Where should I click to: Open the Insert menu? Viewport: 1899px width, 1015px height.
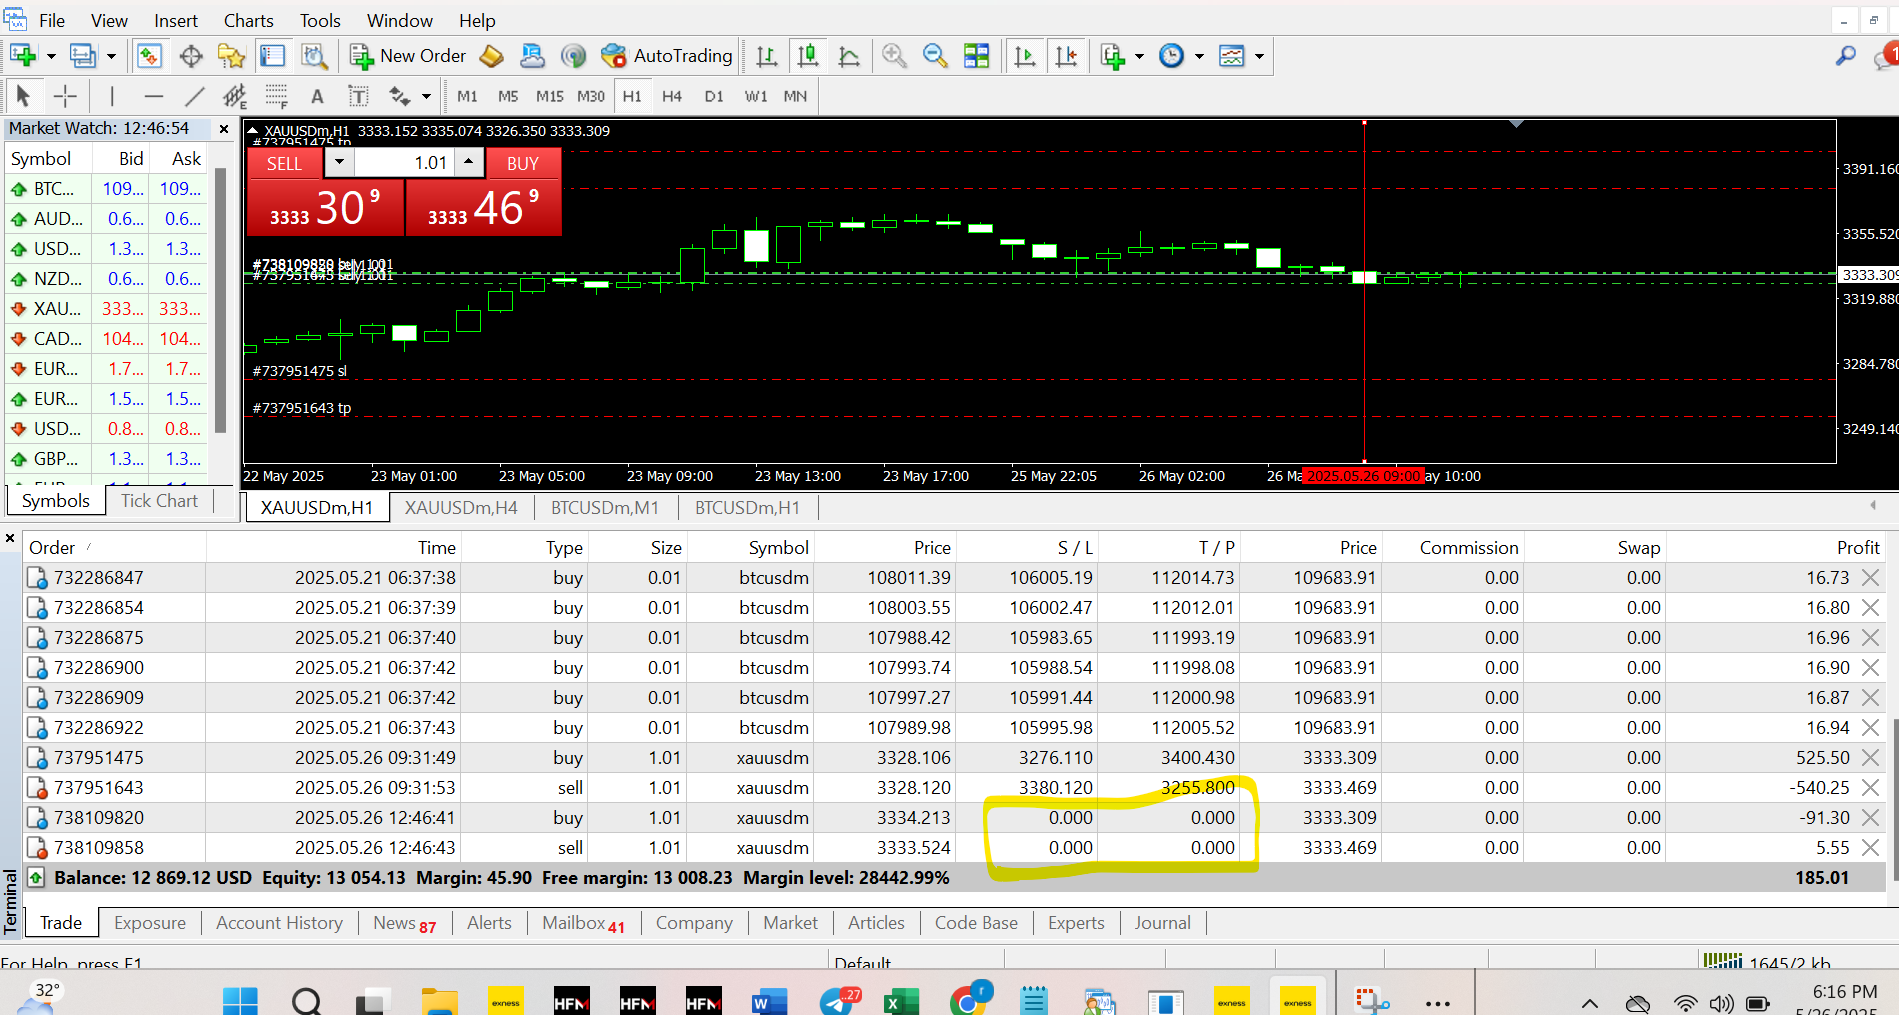[x=176, y=20]
